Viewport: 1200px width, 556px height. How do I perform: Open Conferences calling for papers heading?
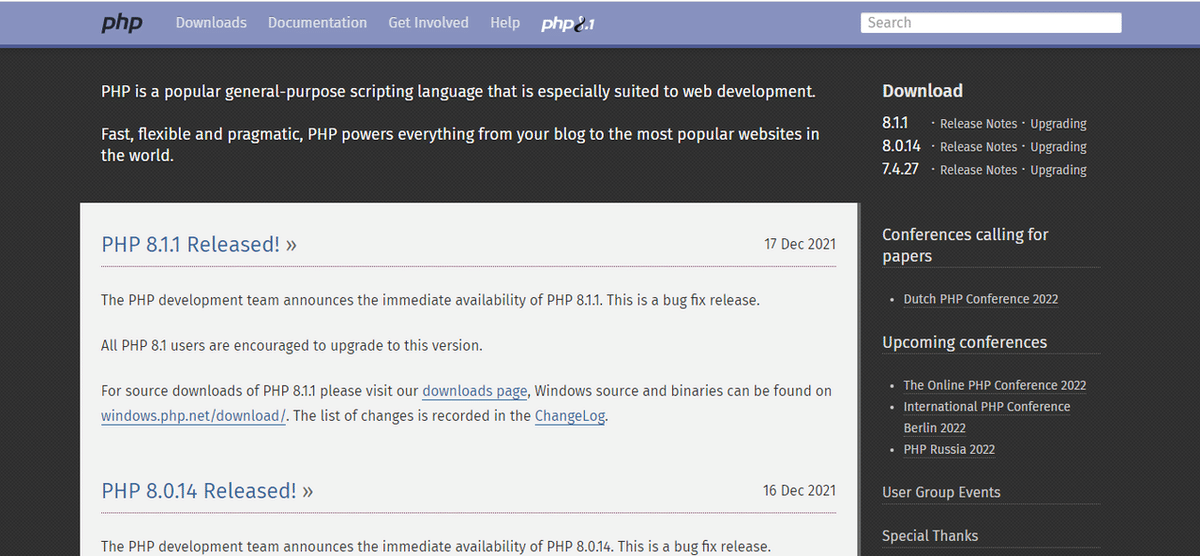coord(965,245)
